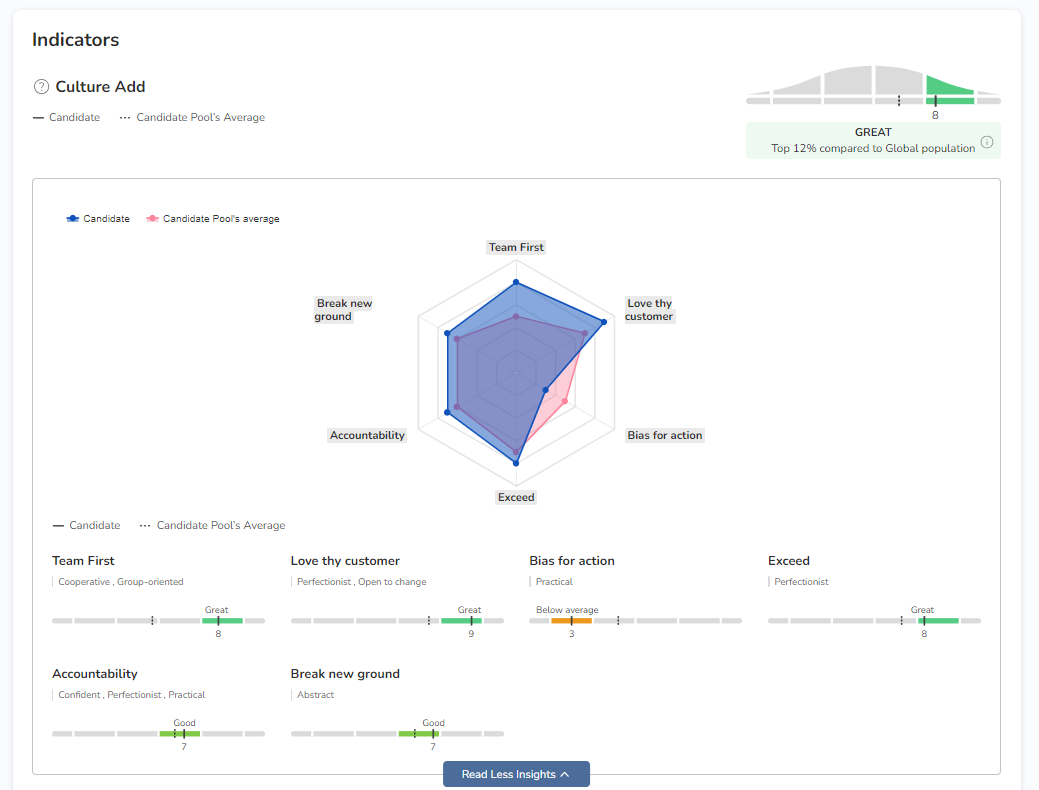The height and width of the screenshot is (790, 1039).
Task: Toggle Candidate Pool's average radar legend text
Action: (221, 219)
